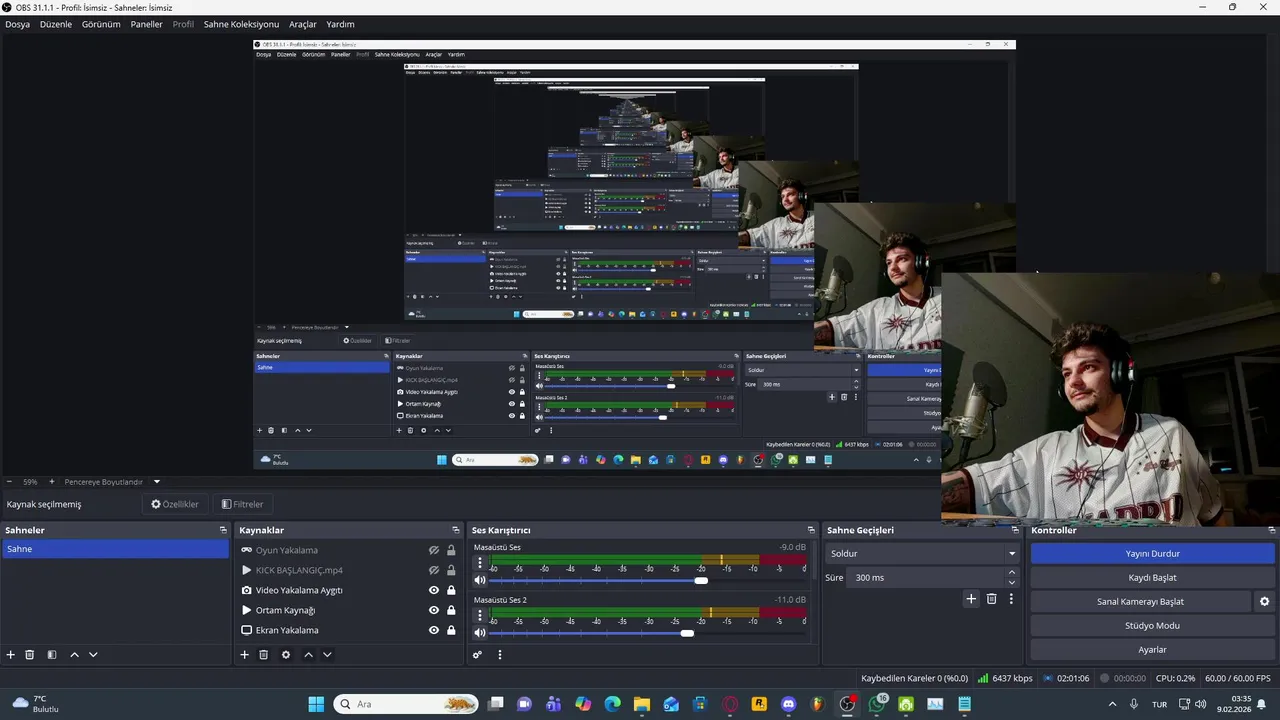The width and height of the screenshot is (1280, 720).
Task: Open Masaüstü Ses 2 options three-dot menu
Action: [x=480, y=614]
